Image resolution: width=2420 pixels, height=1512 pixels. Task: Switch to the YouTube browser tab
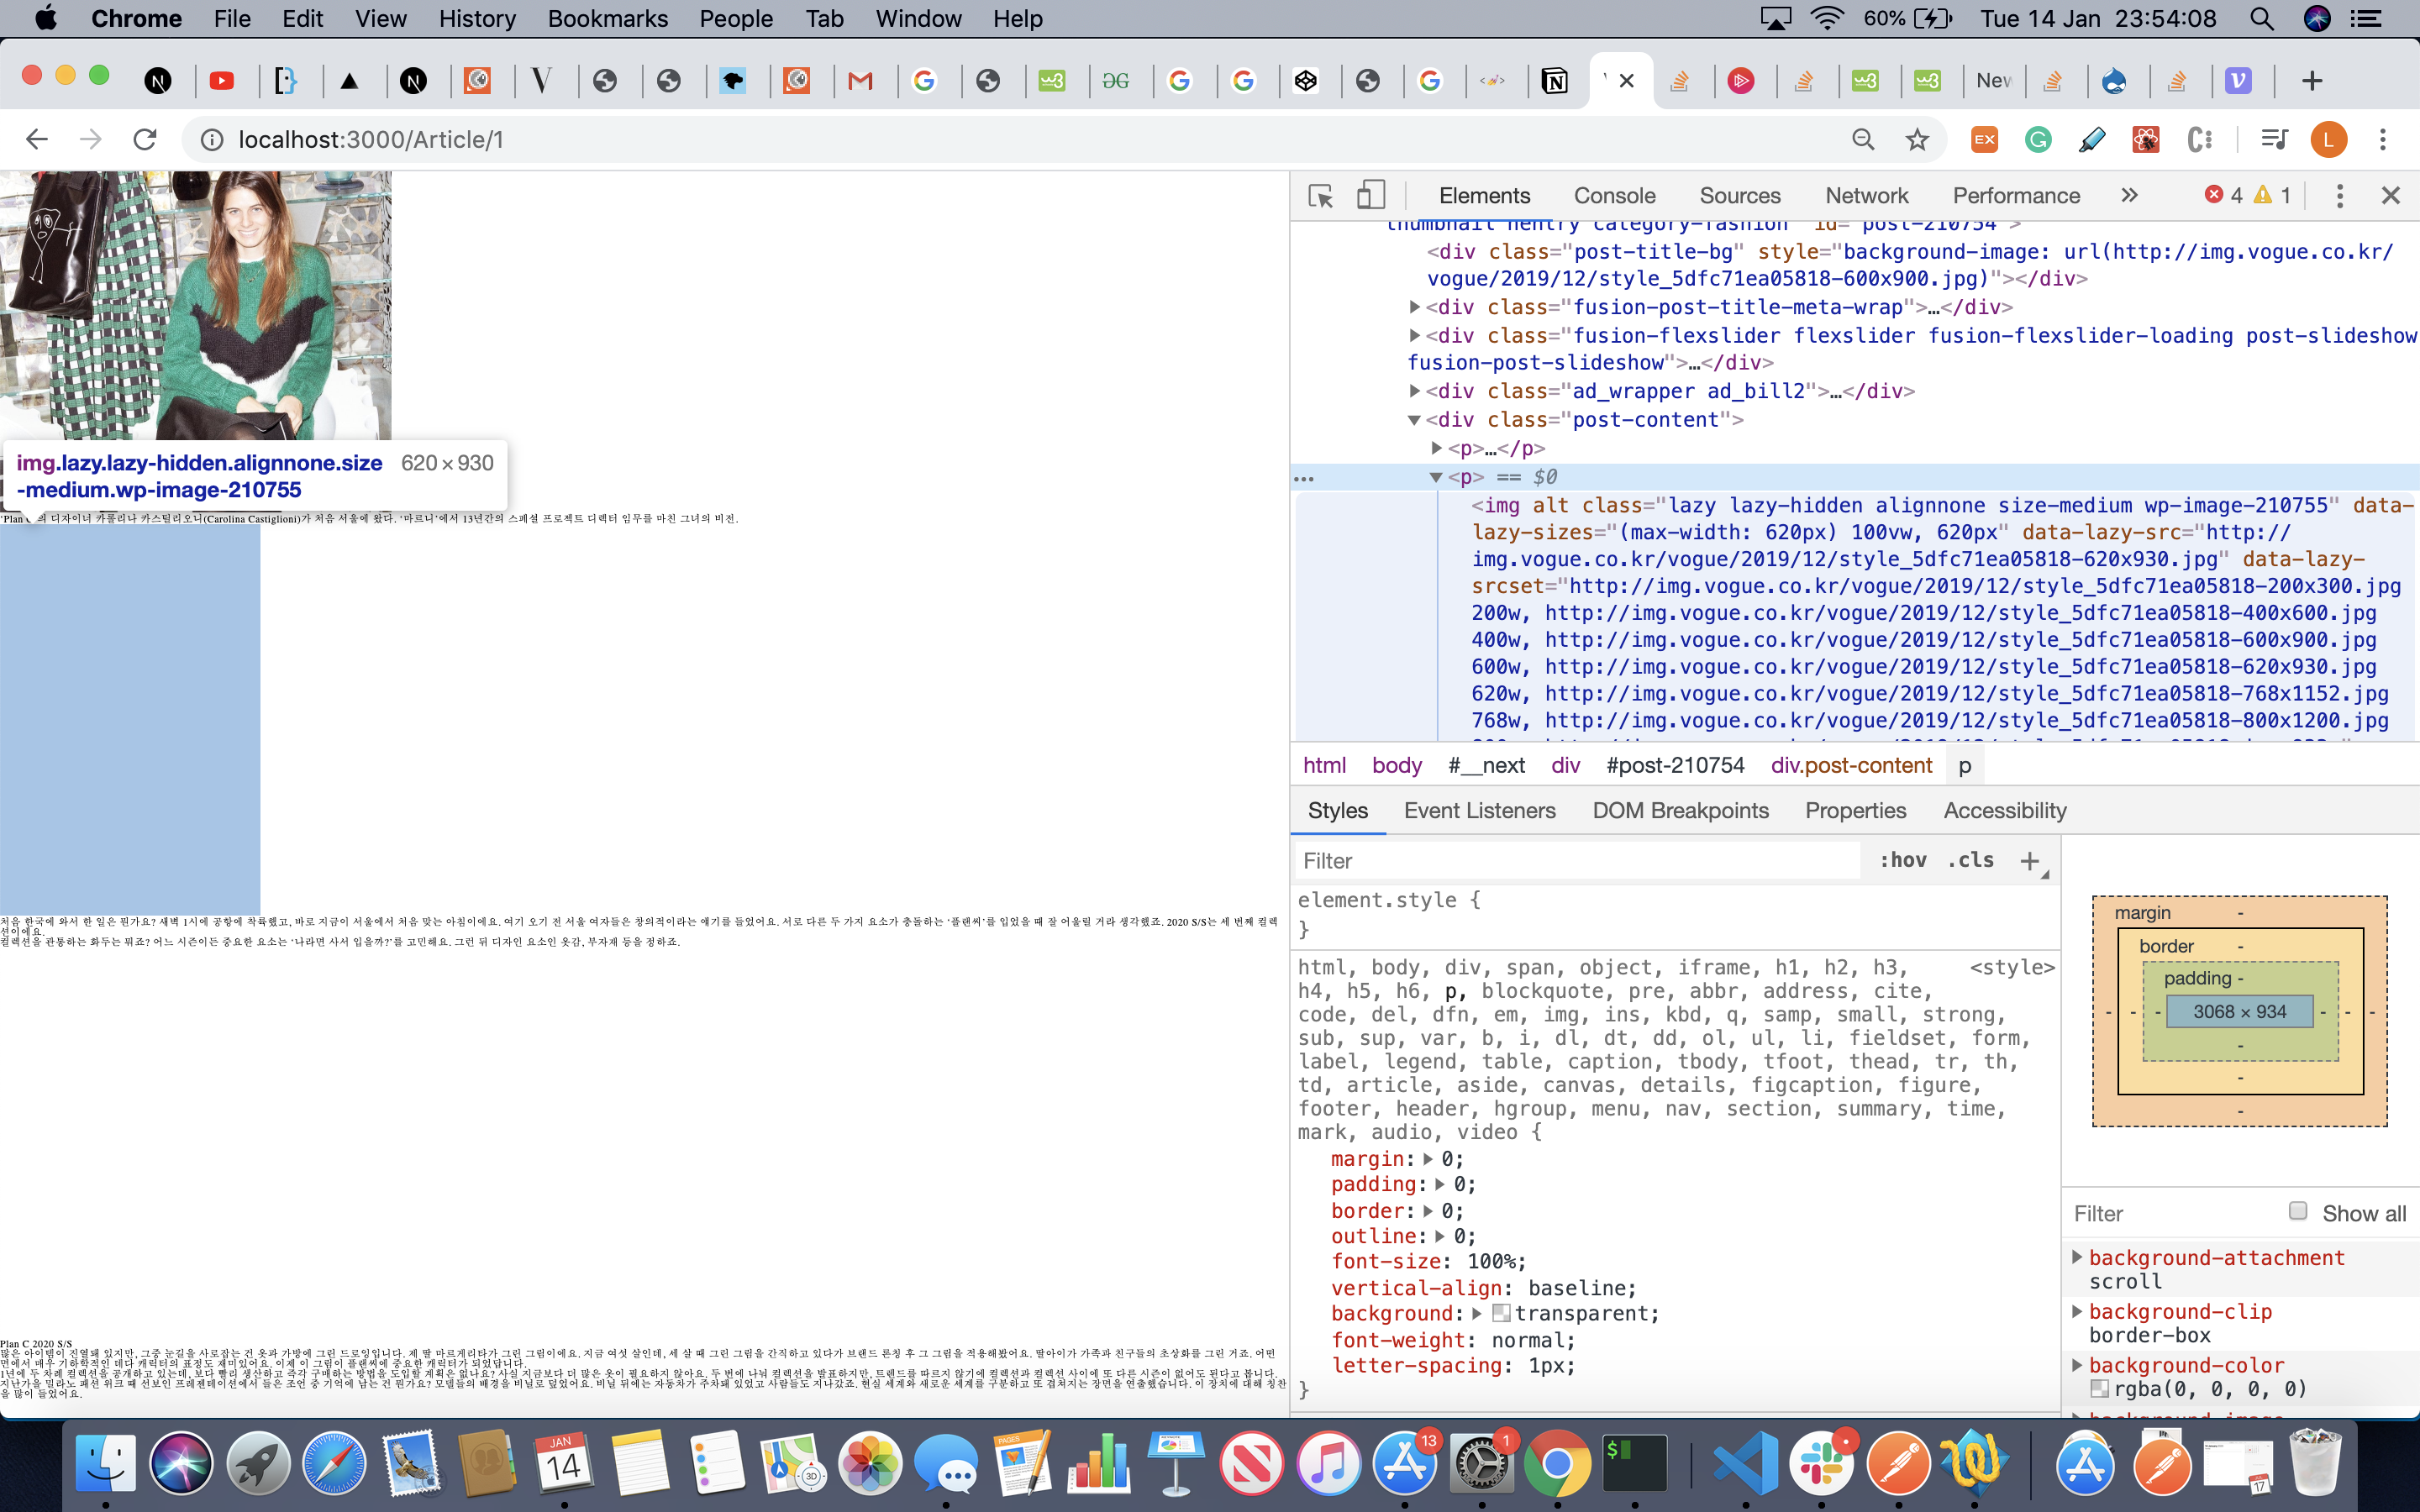(221, 80)
